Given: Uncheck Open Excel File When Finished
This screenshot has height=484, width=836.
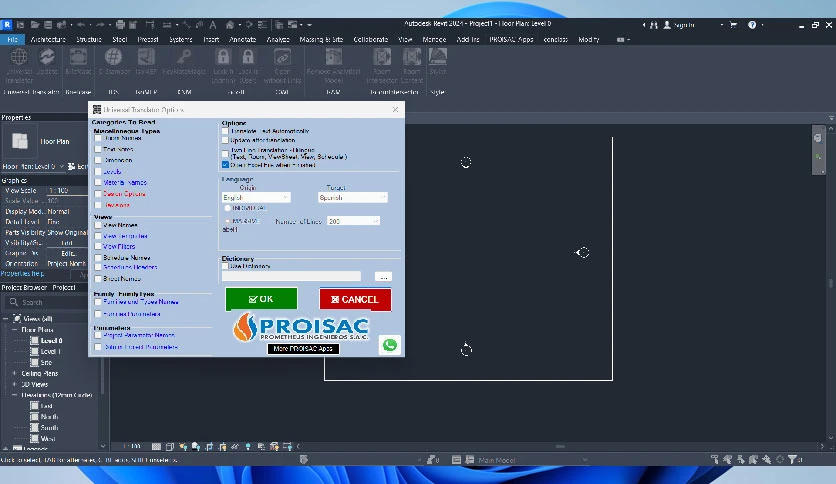Looking at the screenshot, I should tap(225, 165).
